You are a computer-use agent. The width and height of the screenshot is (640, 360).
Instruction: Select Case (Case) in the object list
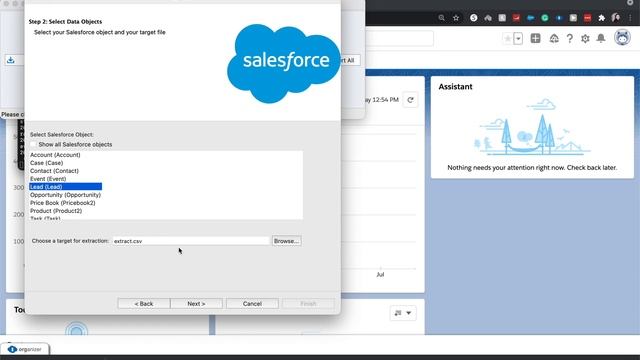tap(47, 163)
